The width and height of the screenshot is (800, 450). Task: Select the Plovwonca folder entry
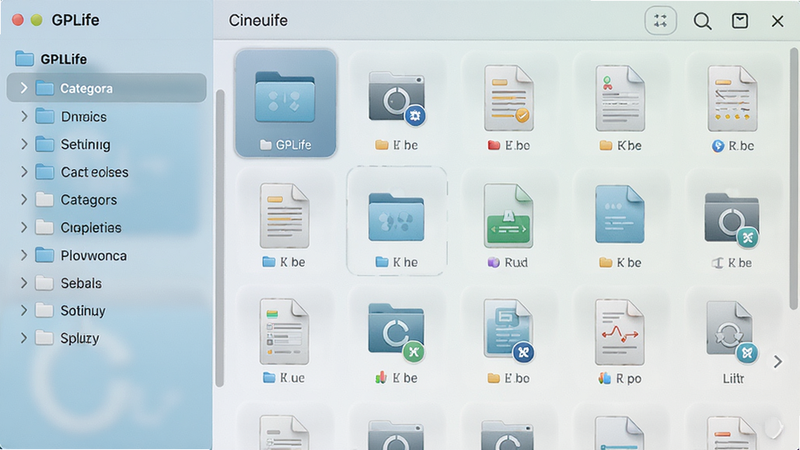point(107,255)
